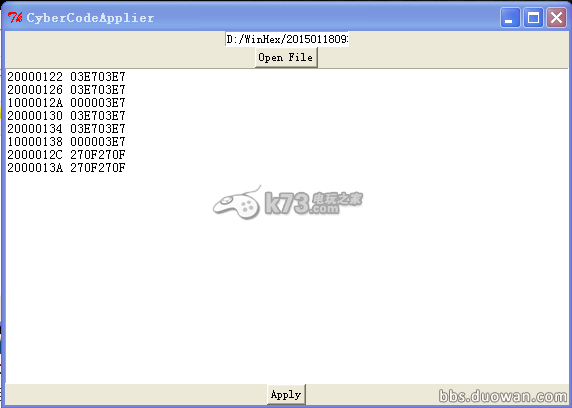
Task: Click the bbs.duowan.com watermark text
Action: pyautogui.click(x=503, y=396)
